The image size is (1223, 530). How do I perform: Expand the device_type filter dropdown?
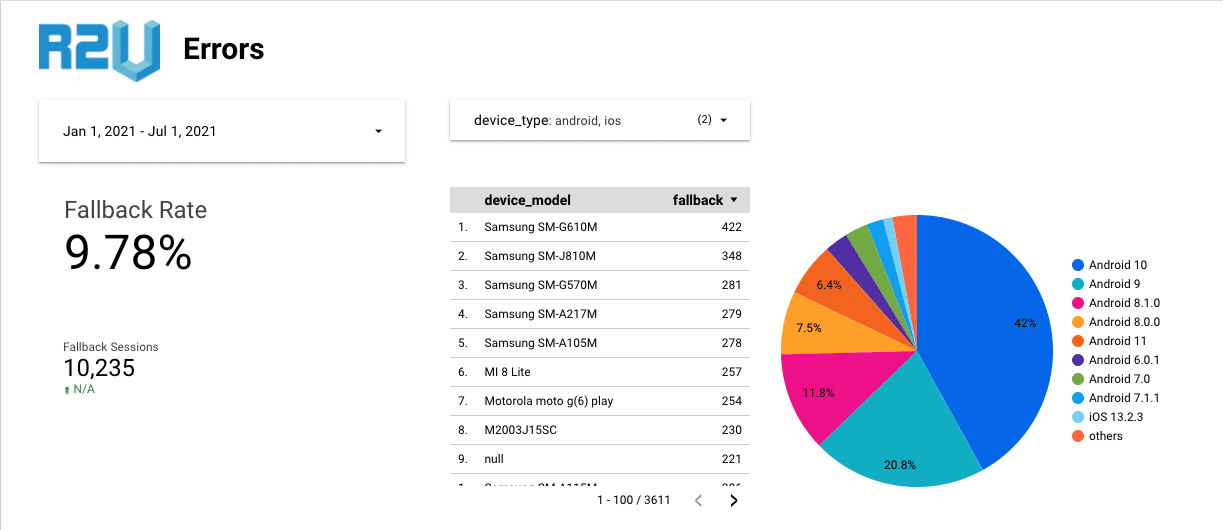coord(600,120)
